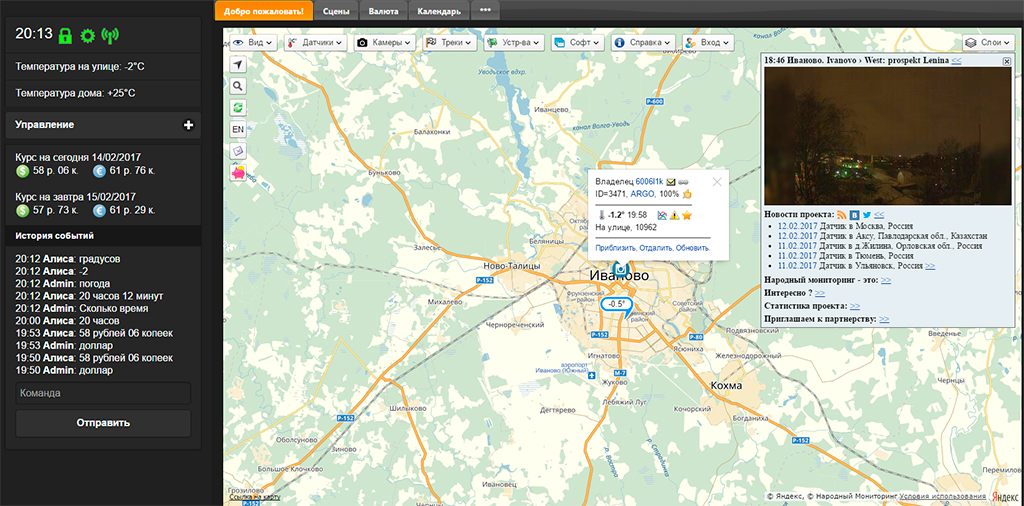
Task: Click the Ivanovo webcam image
Action: point(888,135)
